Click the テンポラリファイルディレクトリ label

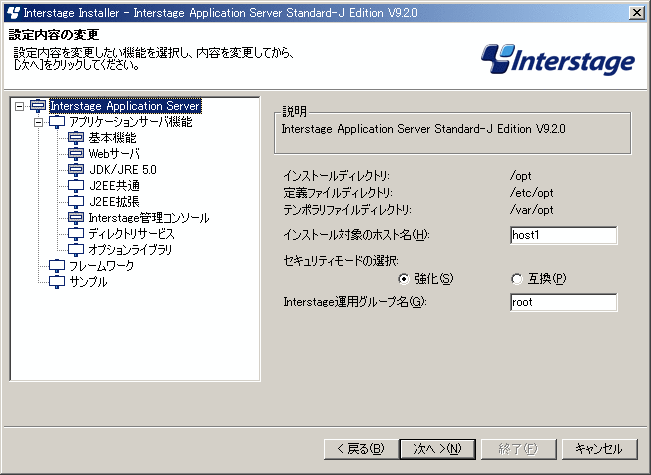[348, 210]
